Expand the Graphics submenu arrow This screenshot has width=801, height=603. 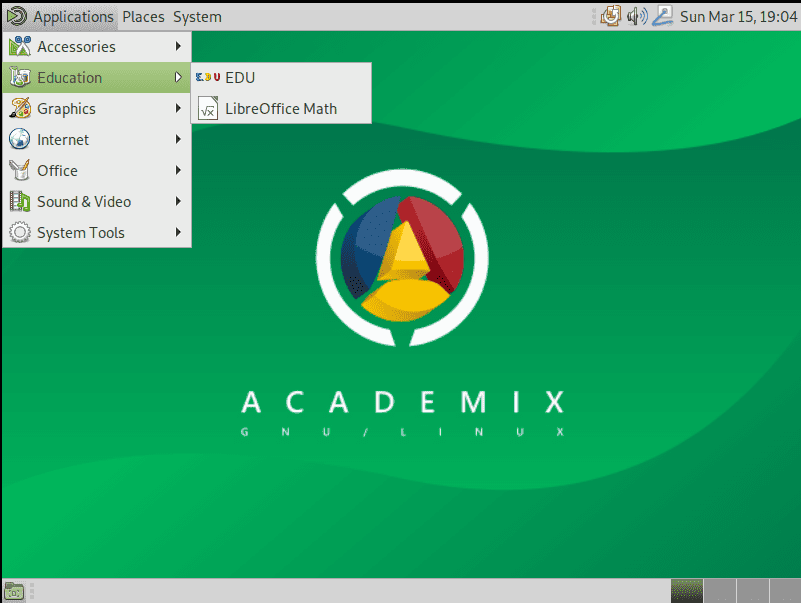click(178, 108)
